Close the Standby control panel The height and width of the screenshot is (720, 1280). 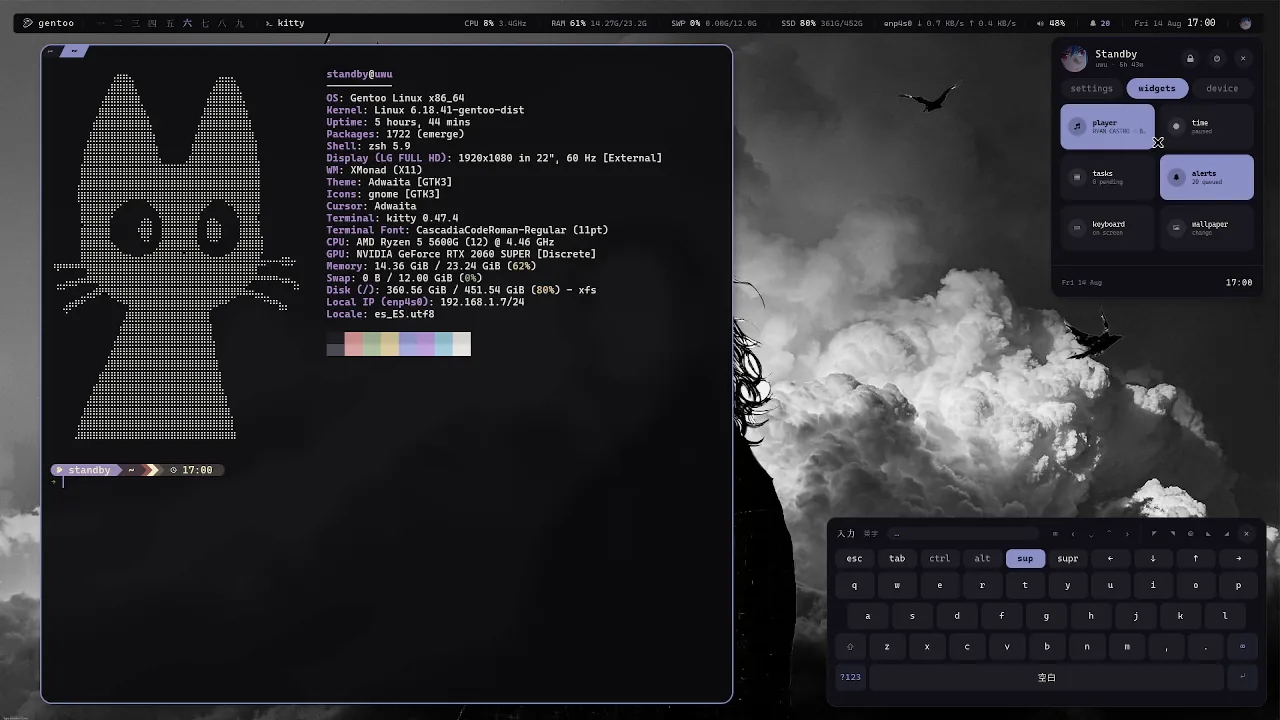point(1243,59)
